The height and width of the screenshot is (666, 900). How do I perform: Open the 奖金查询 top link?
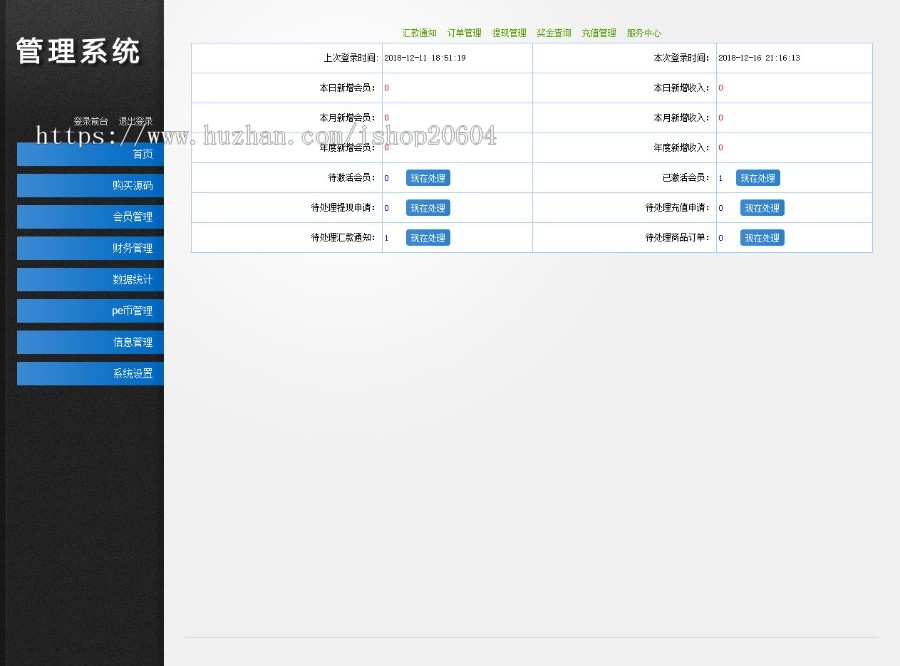[553, 33]
